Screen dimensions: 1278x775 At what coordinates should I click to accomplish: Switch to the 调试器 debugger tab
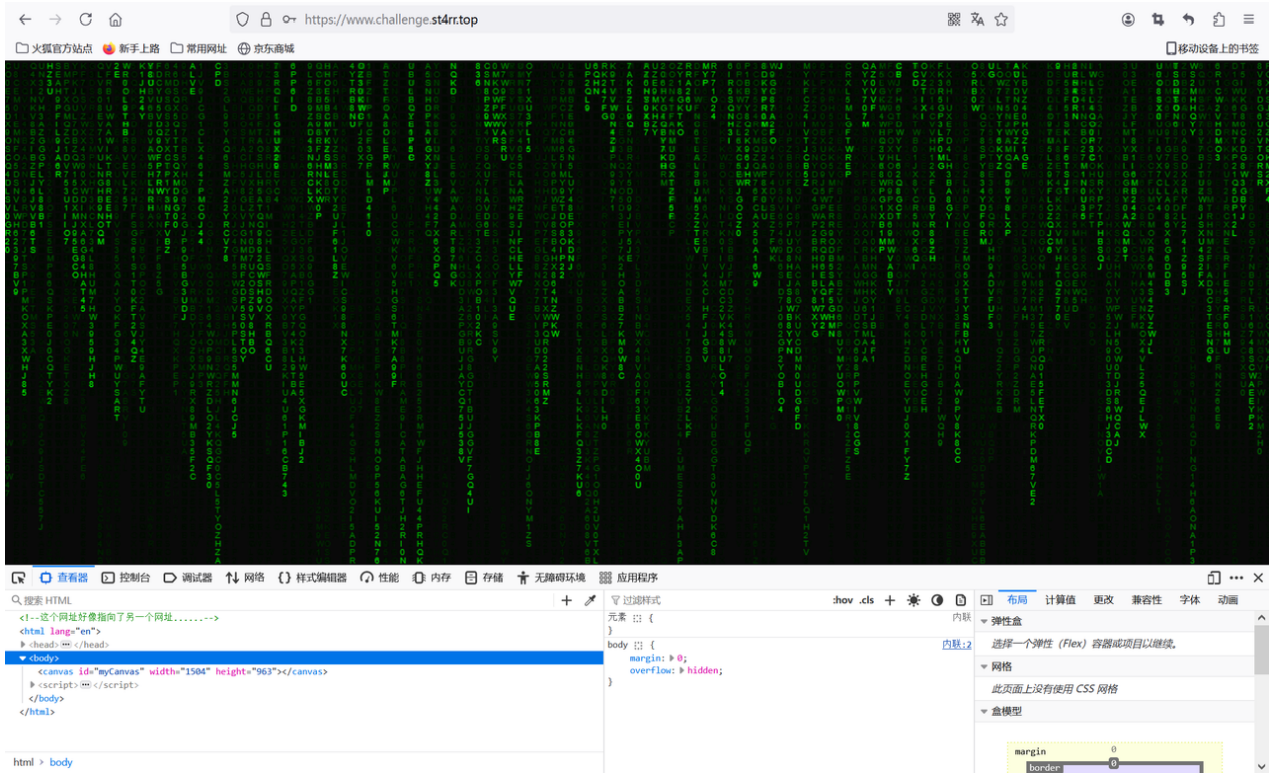189,578
